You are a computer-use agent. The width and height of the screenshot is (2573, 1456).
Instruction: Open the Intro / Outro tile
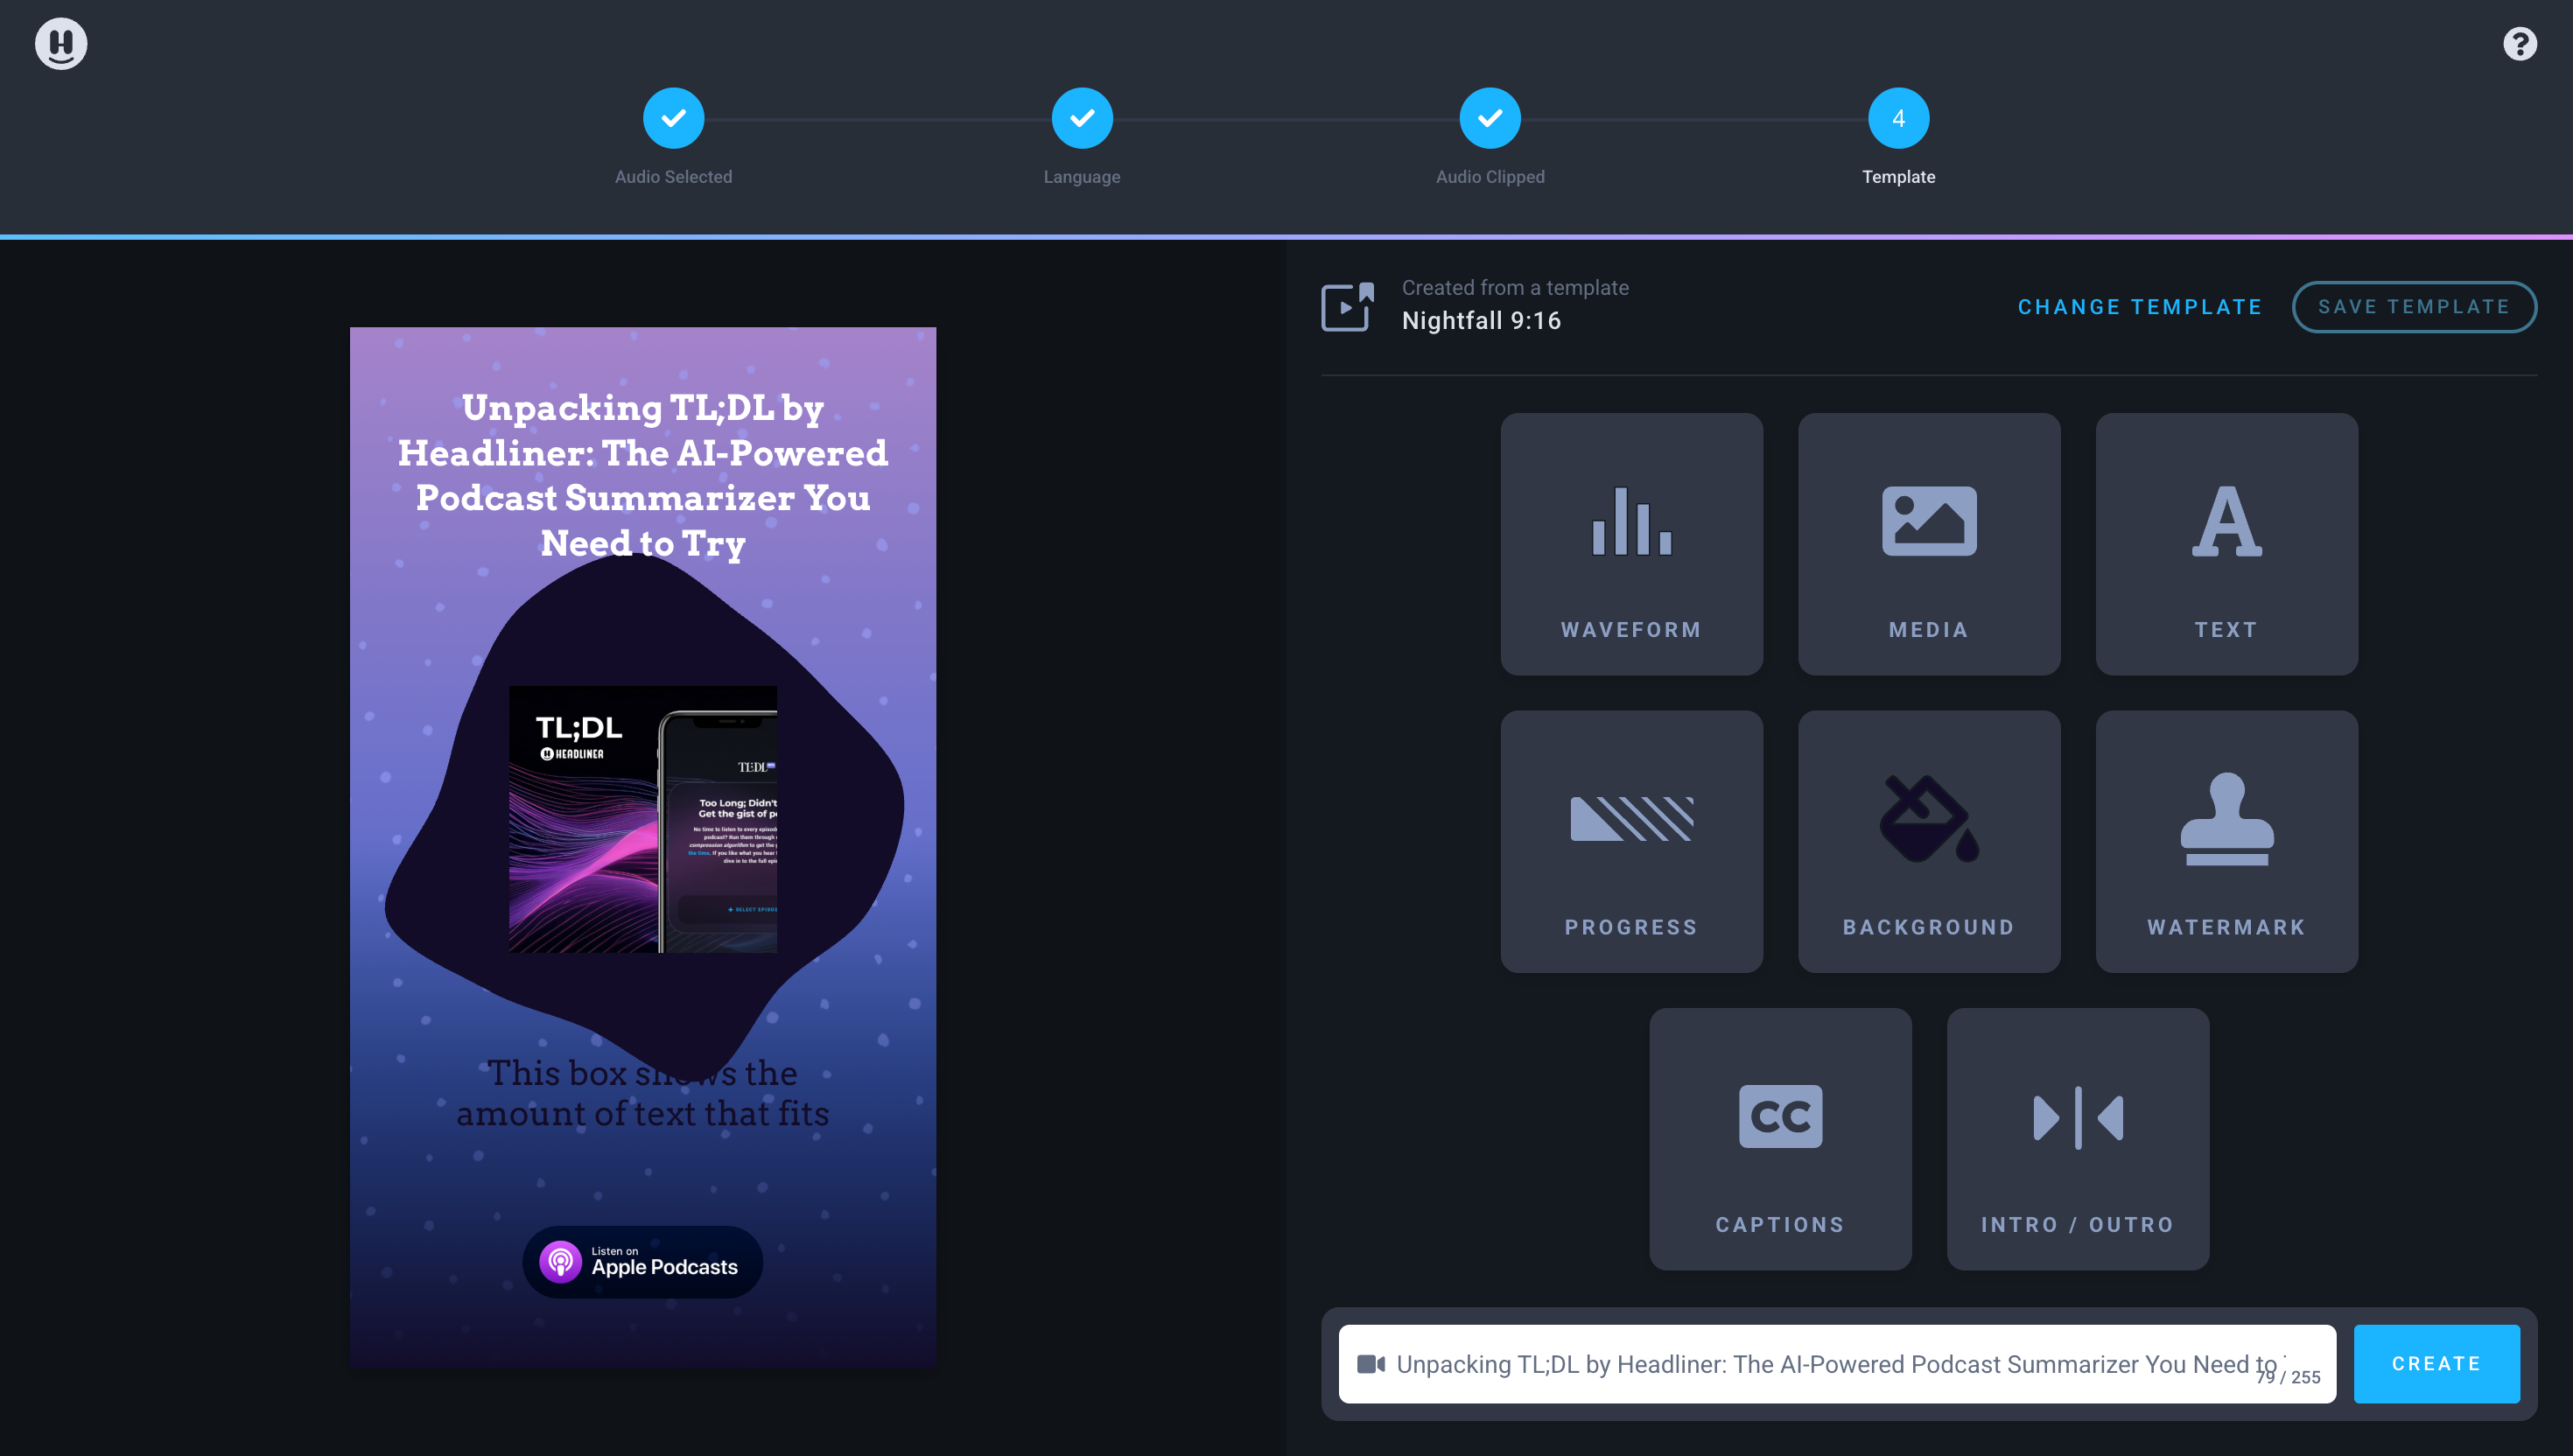click(2078, 1139)
